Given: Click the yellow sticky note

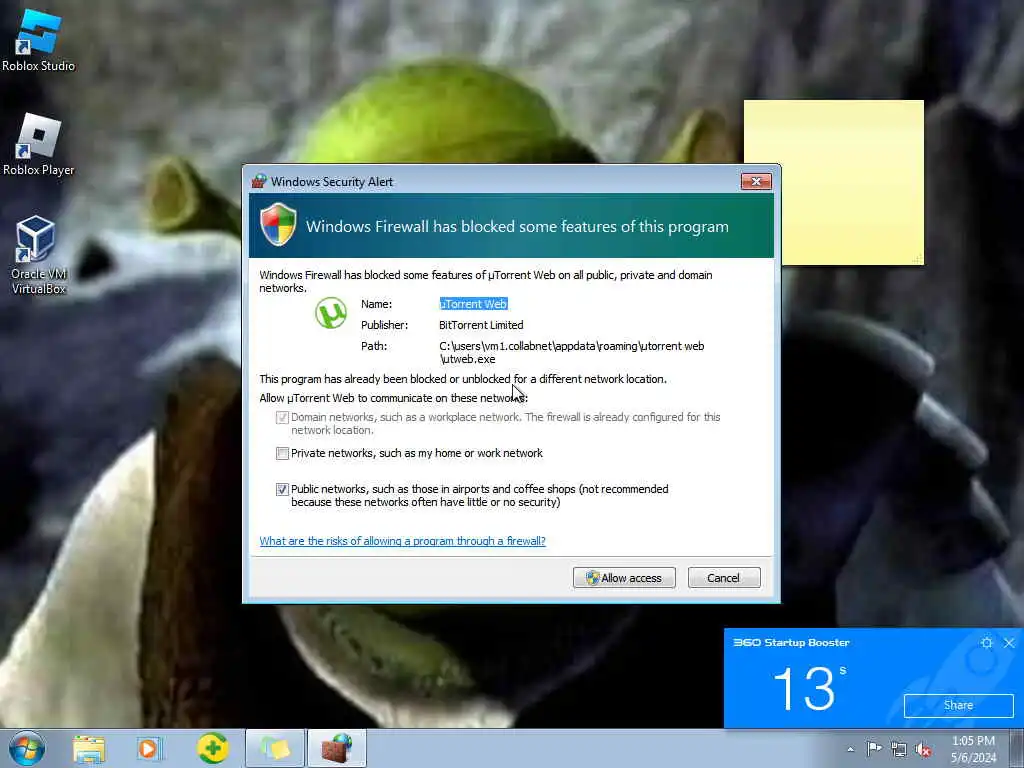Looking at the screenshot, I should (x=833, y=182).
